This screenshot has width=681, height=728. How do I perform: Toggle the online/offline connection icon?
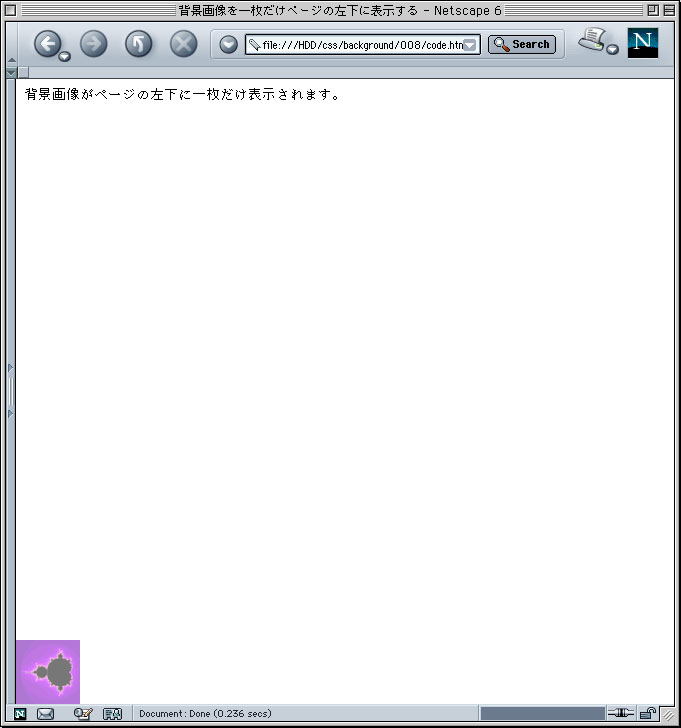pyautogui.click(x=621, y=714)
